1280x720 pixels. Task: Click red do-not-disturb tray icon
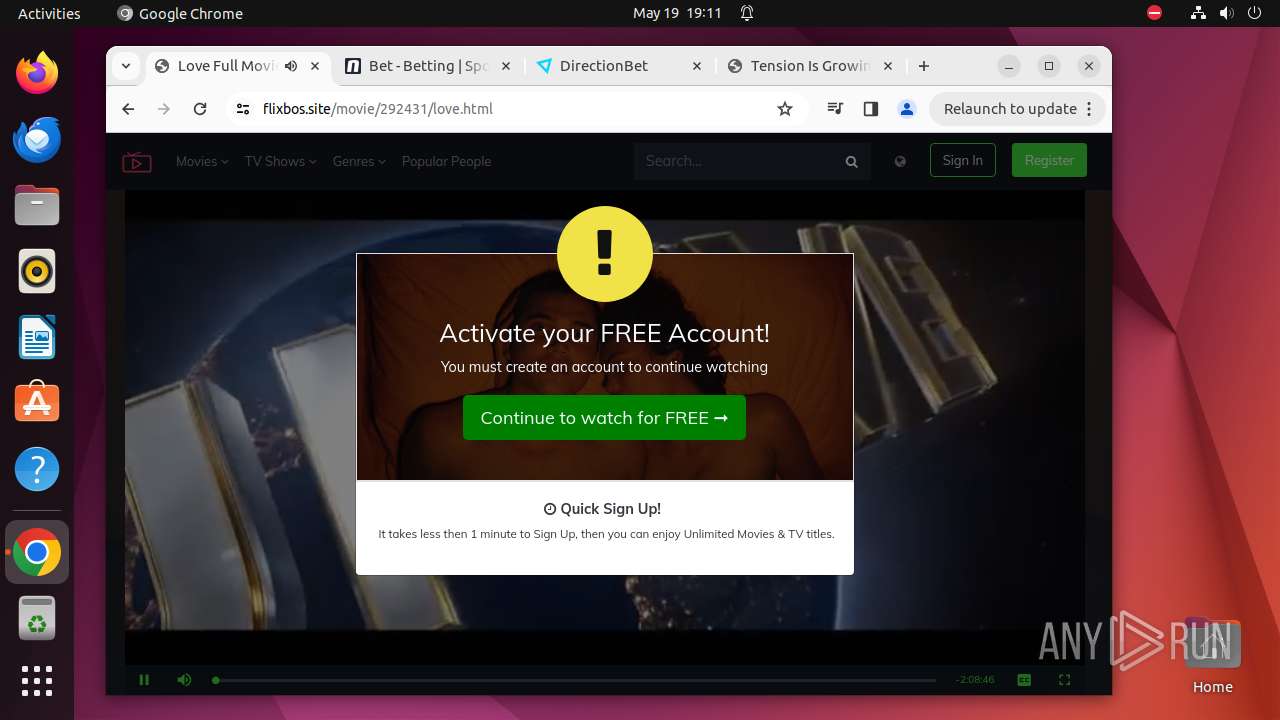1155,13
